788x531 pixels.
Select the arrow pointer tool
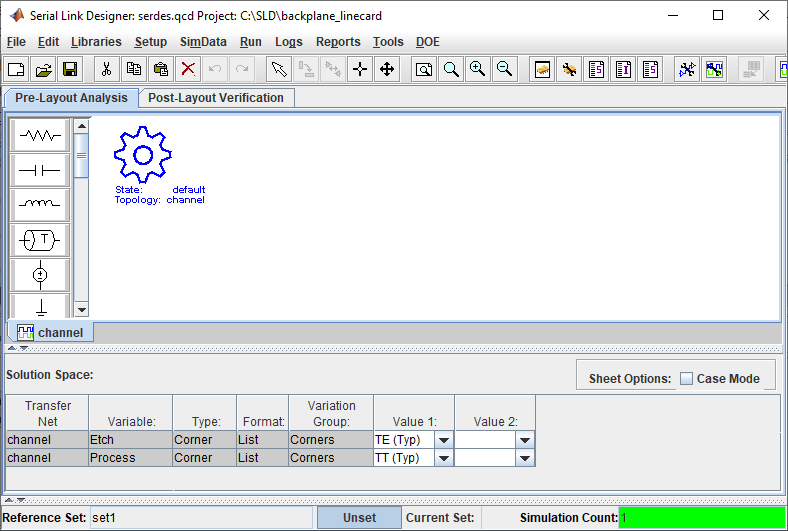[279, 69]
